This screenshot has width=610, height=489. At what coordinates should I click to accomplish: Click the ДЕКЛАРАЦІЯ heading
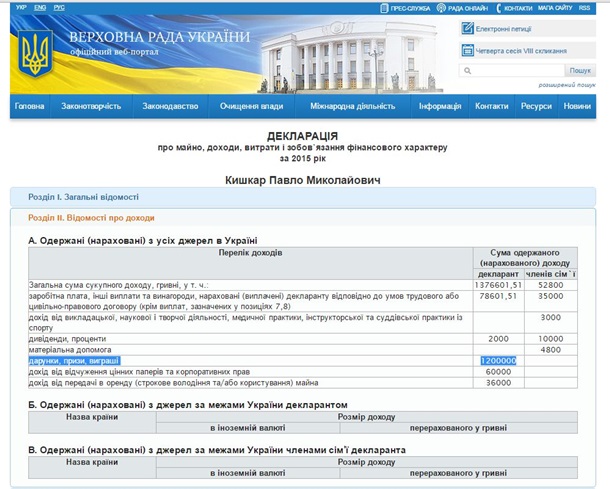(303, 136)
